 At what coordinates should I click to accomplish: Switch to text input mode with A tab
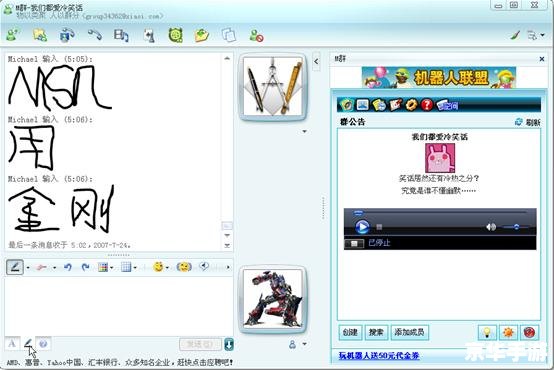[12, 343]
